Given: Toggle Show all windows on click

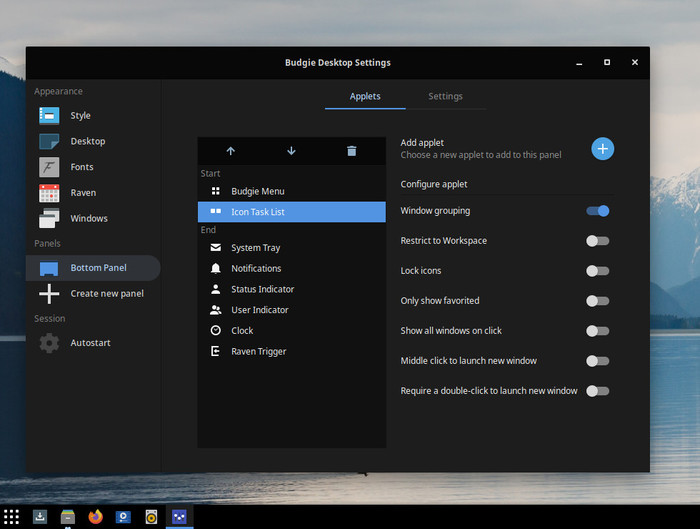Looking at the screenshot, I should pos(597,331).
